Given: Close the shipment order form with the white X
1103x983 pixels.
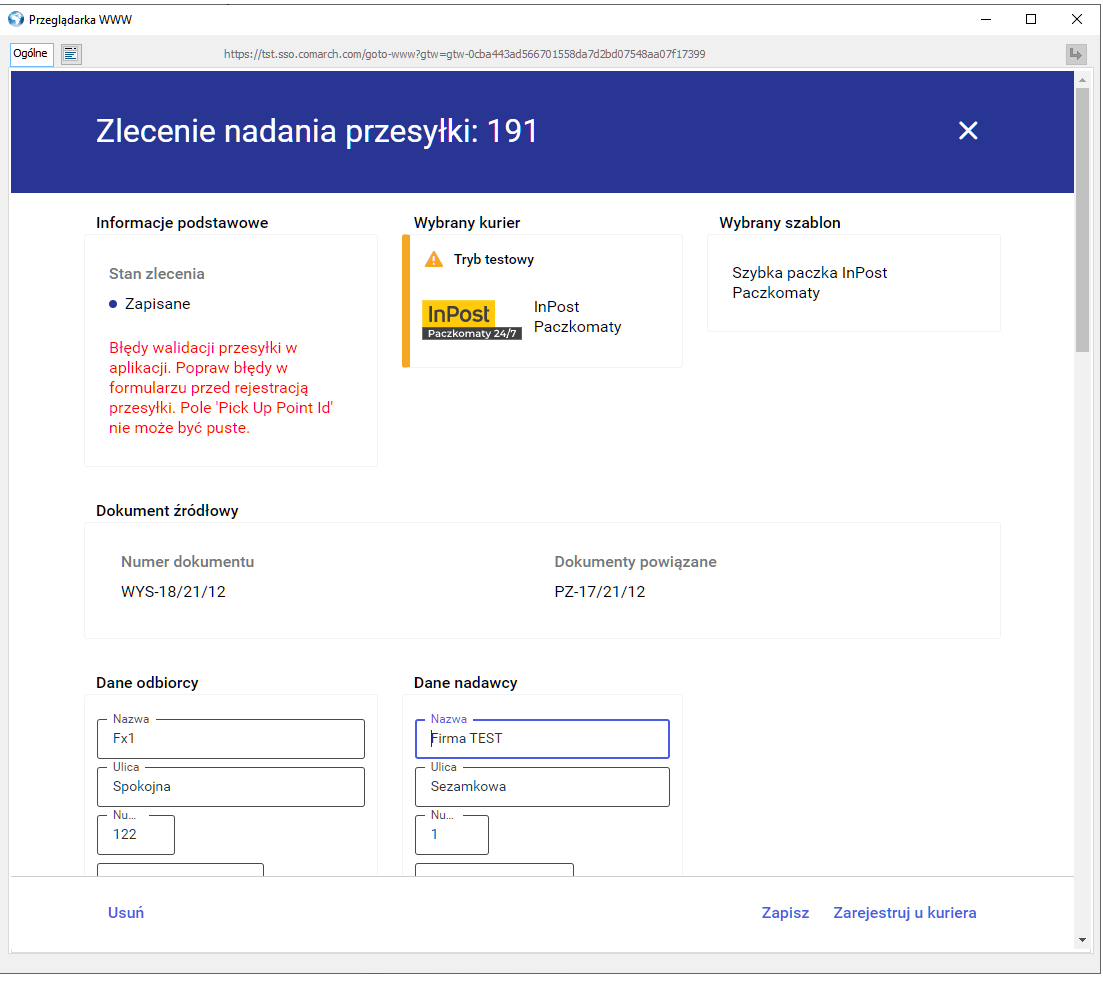Looking at the screenshot, I should click(x=968, y=130).
